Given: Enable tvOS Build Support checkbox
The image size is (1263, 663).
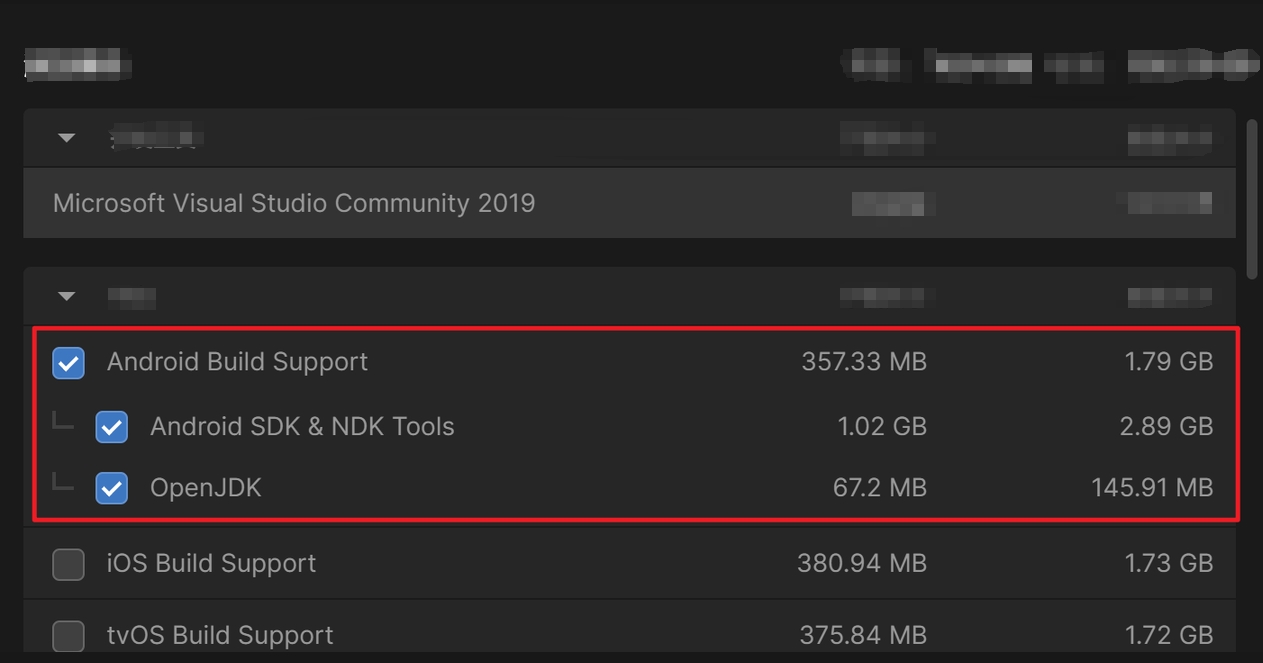Looking at the screenshot, I should 68,636.
